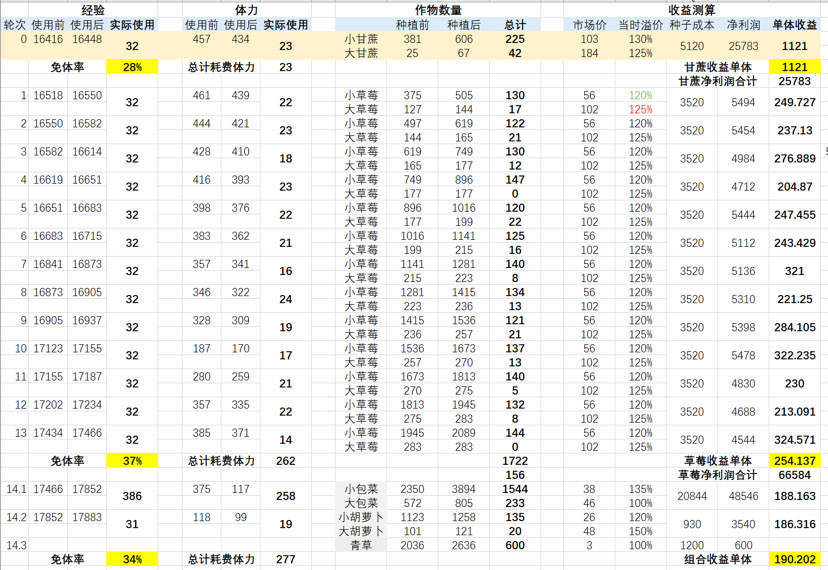Click the 种子成本 column header

[x=692, y=25]
